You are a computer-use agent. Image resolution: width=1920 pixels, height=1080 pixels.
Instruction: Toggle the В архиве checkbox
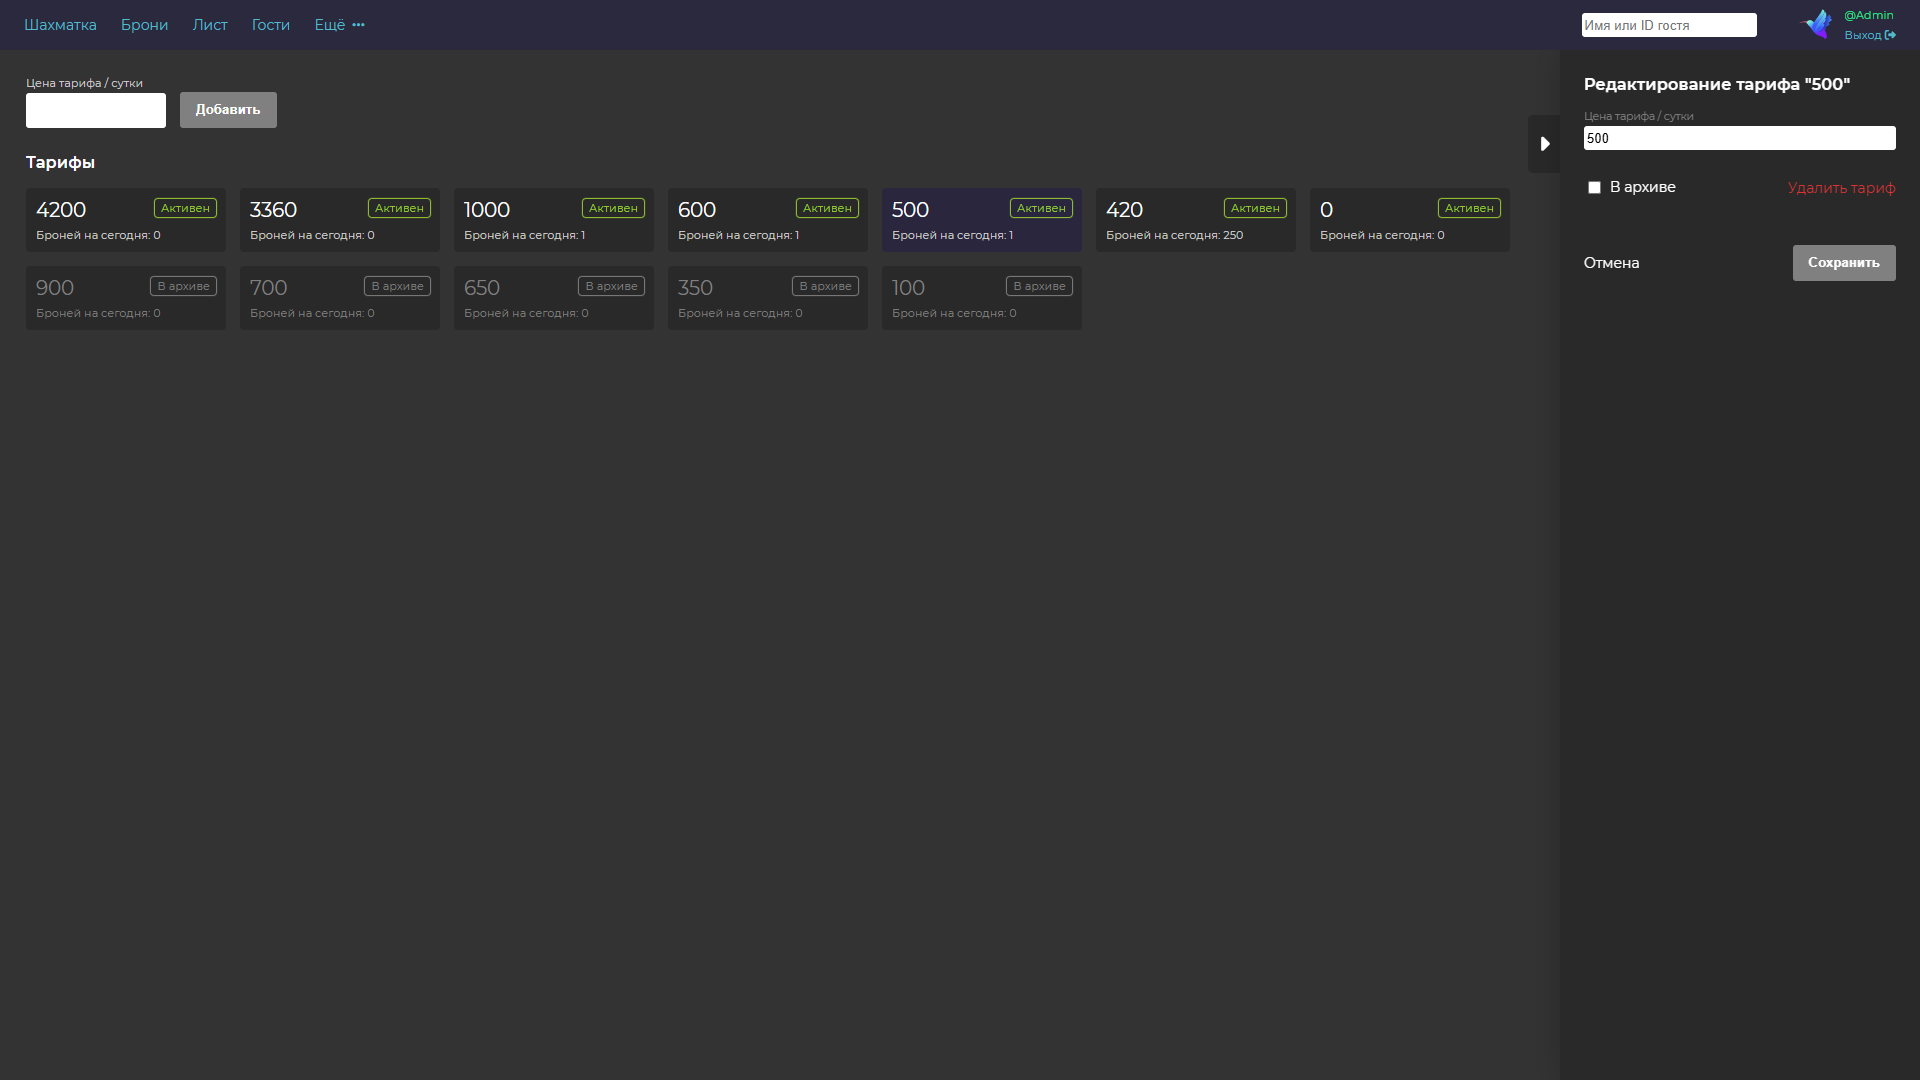coord(1594,188)
